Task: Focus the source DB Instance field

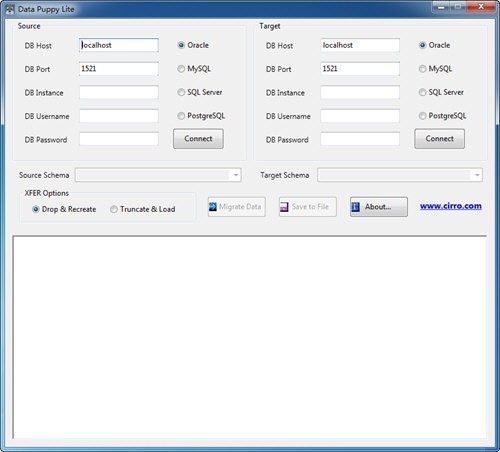Action: coord(119,92)
